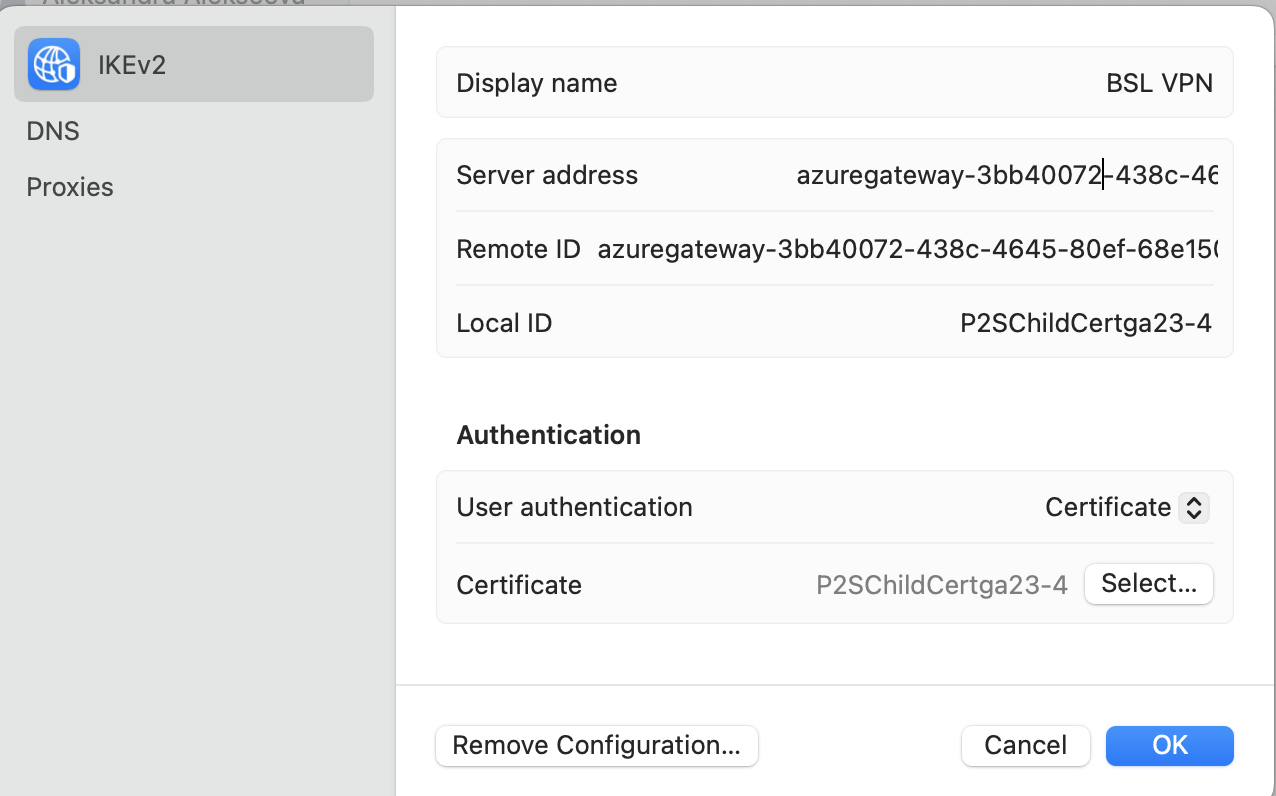Image resolution: width=1276 pixels, height=796 pixels.
Task: Click the Select... certificate button
Action: (x=1149, y=584)
